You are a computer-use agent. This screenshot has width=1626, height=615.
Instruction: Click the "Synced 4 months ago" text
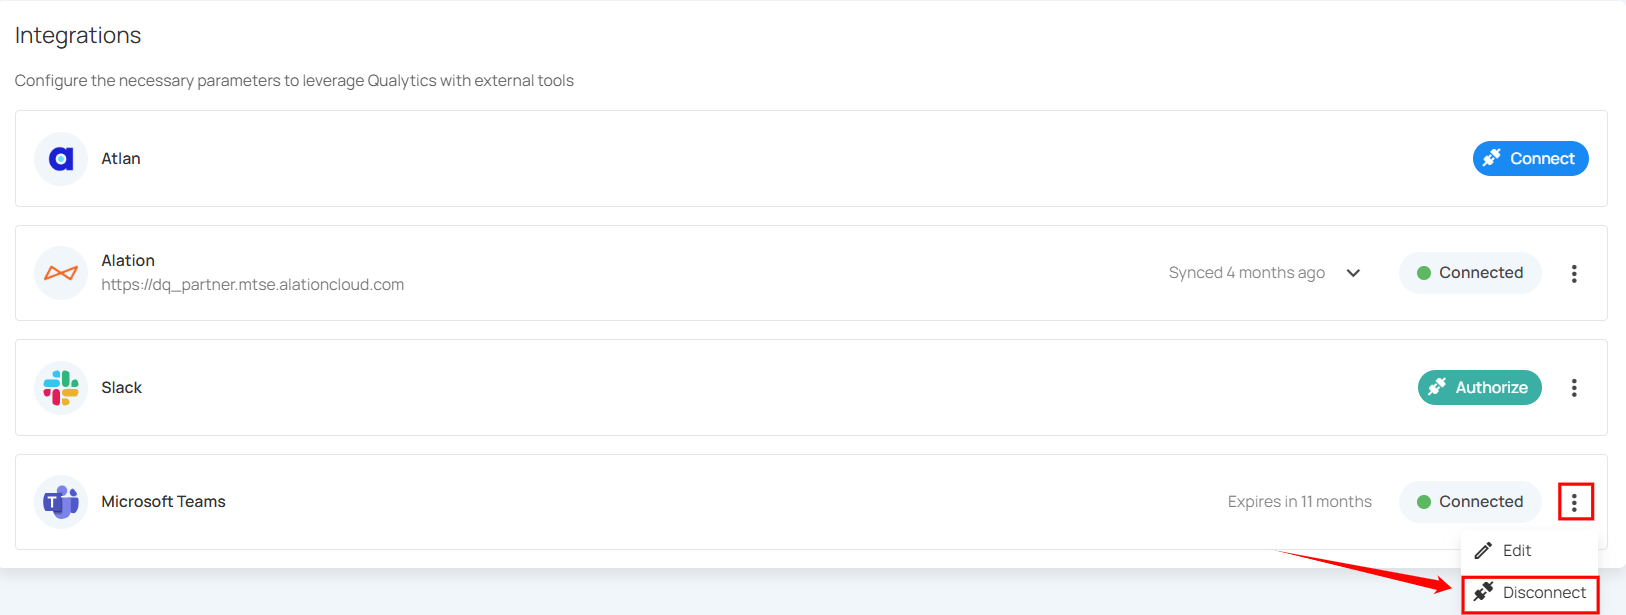(x=1246, y=273)
